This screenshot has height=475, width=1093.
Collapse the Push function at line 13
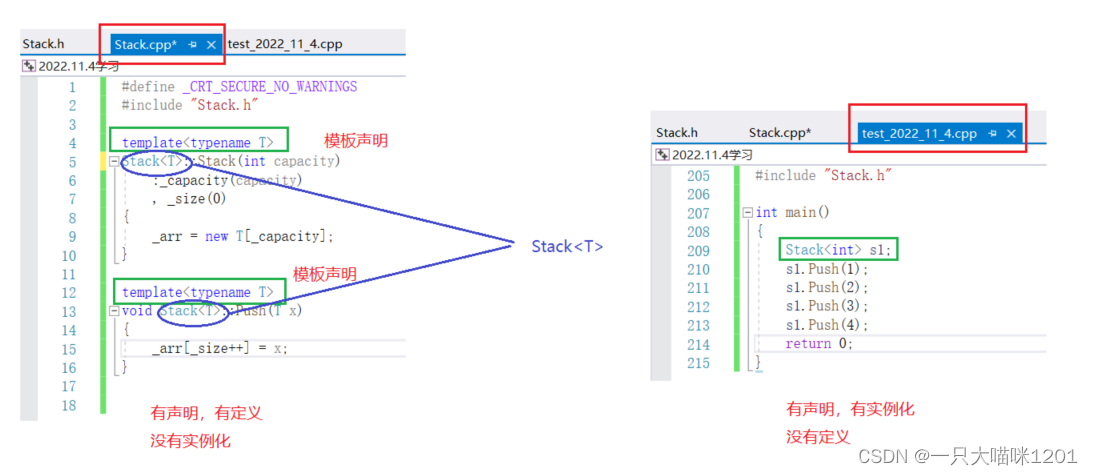point(114,311)
